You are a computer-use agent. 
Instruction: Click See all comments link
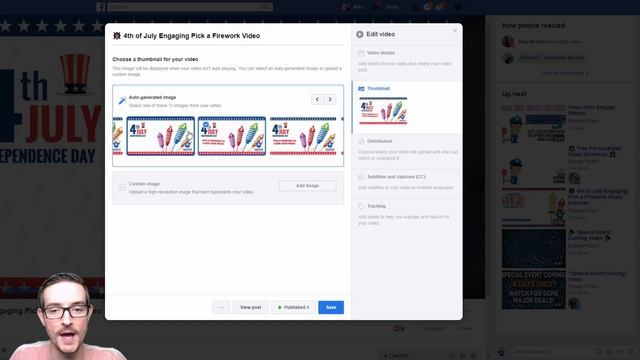click(x=565, y=73)
